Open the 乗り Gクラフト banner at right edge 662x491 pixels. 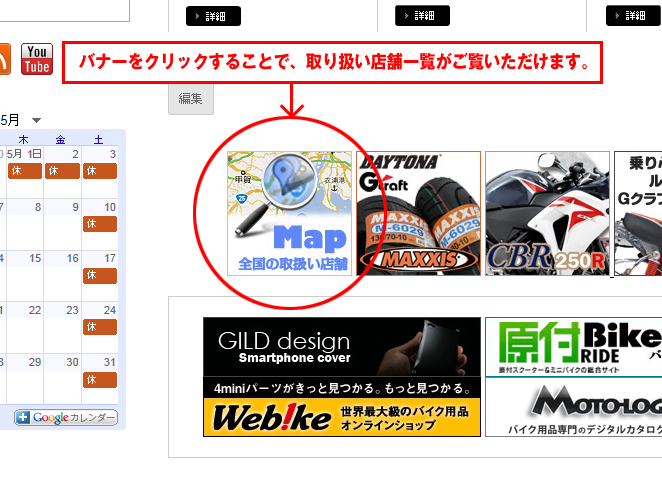coord(638,214)
